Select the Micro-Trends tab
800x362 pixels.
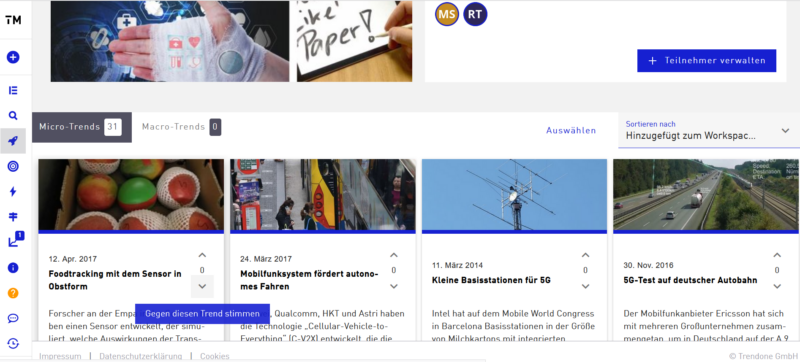[82, 127]
